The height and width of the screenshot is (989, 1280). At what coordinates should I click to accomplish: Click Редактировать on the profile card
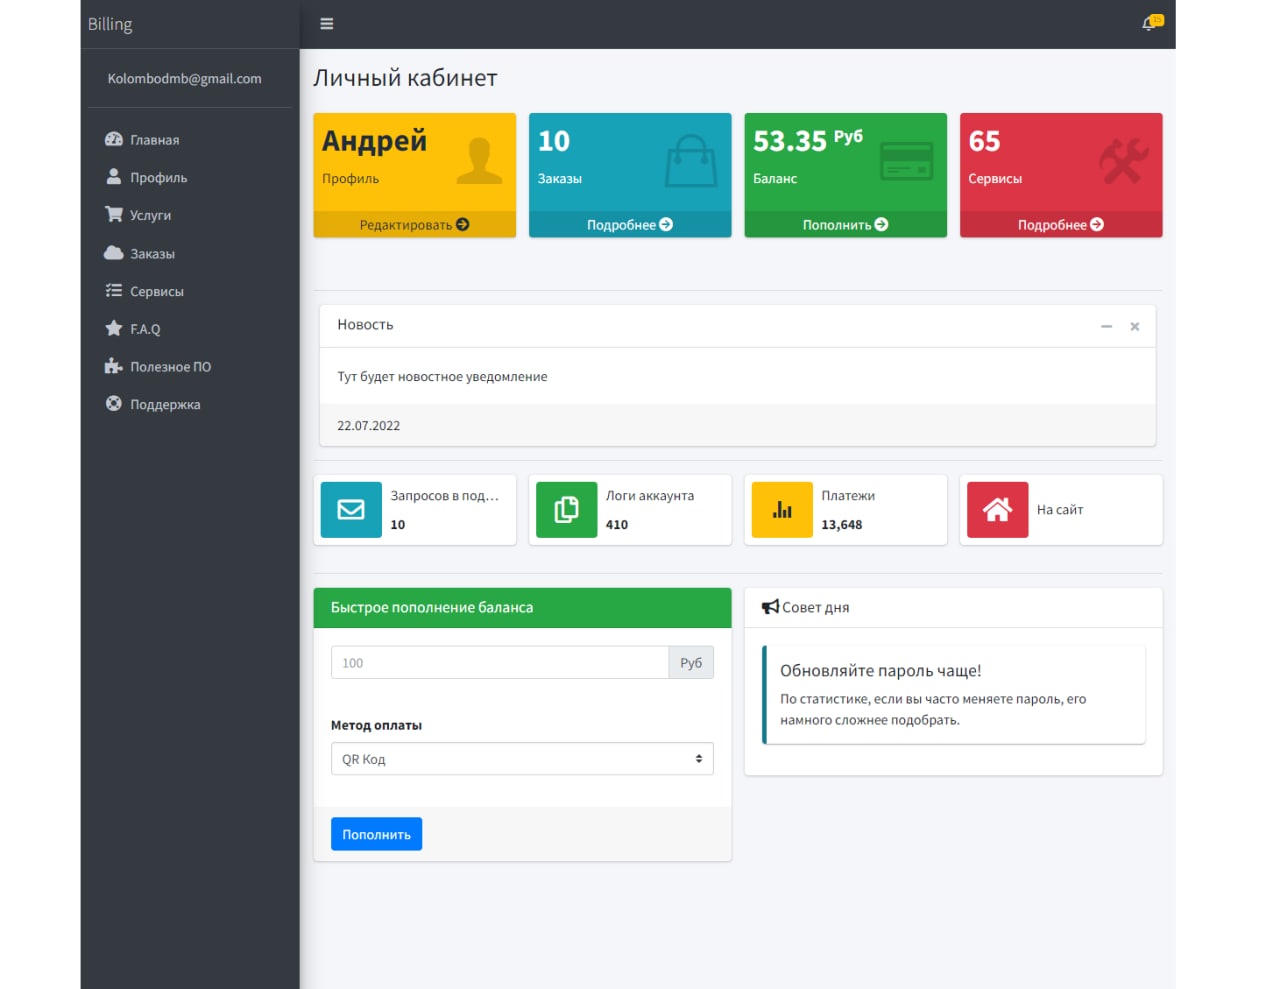(x=414, y=225)
